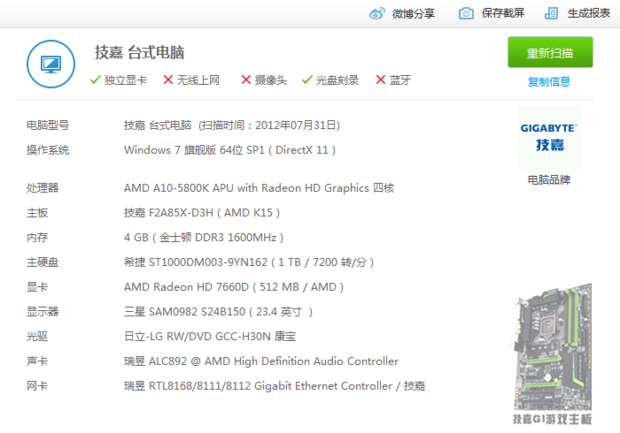
Task: Click the 4 GB 金士顿 DDR3 memory value
Action: click(204, 237)
